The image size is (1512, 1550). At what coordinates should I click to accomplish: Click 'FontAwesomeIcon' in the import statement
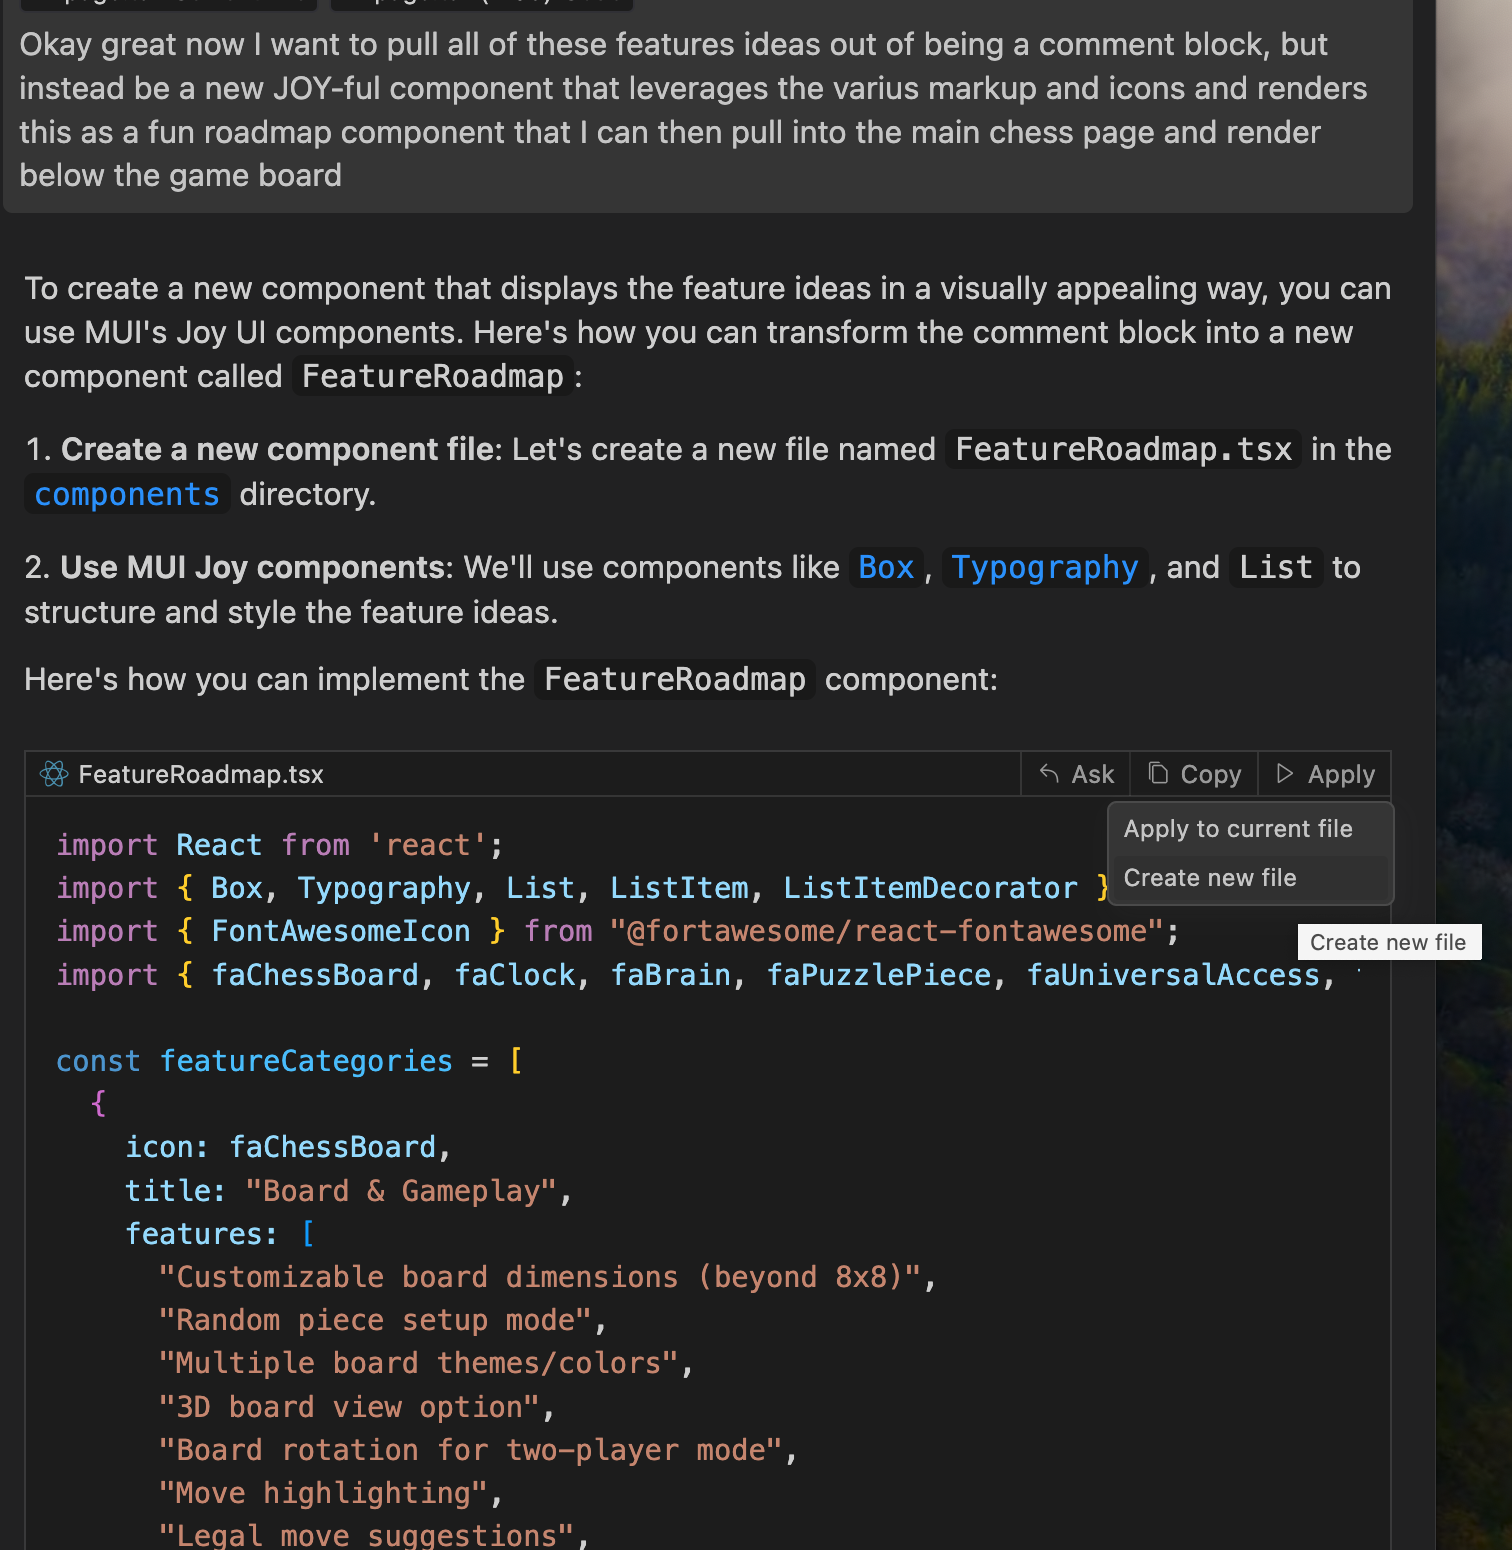[340, 931]
